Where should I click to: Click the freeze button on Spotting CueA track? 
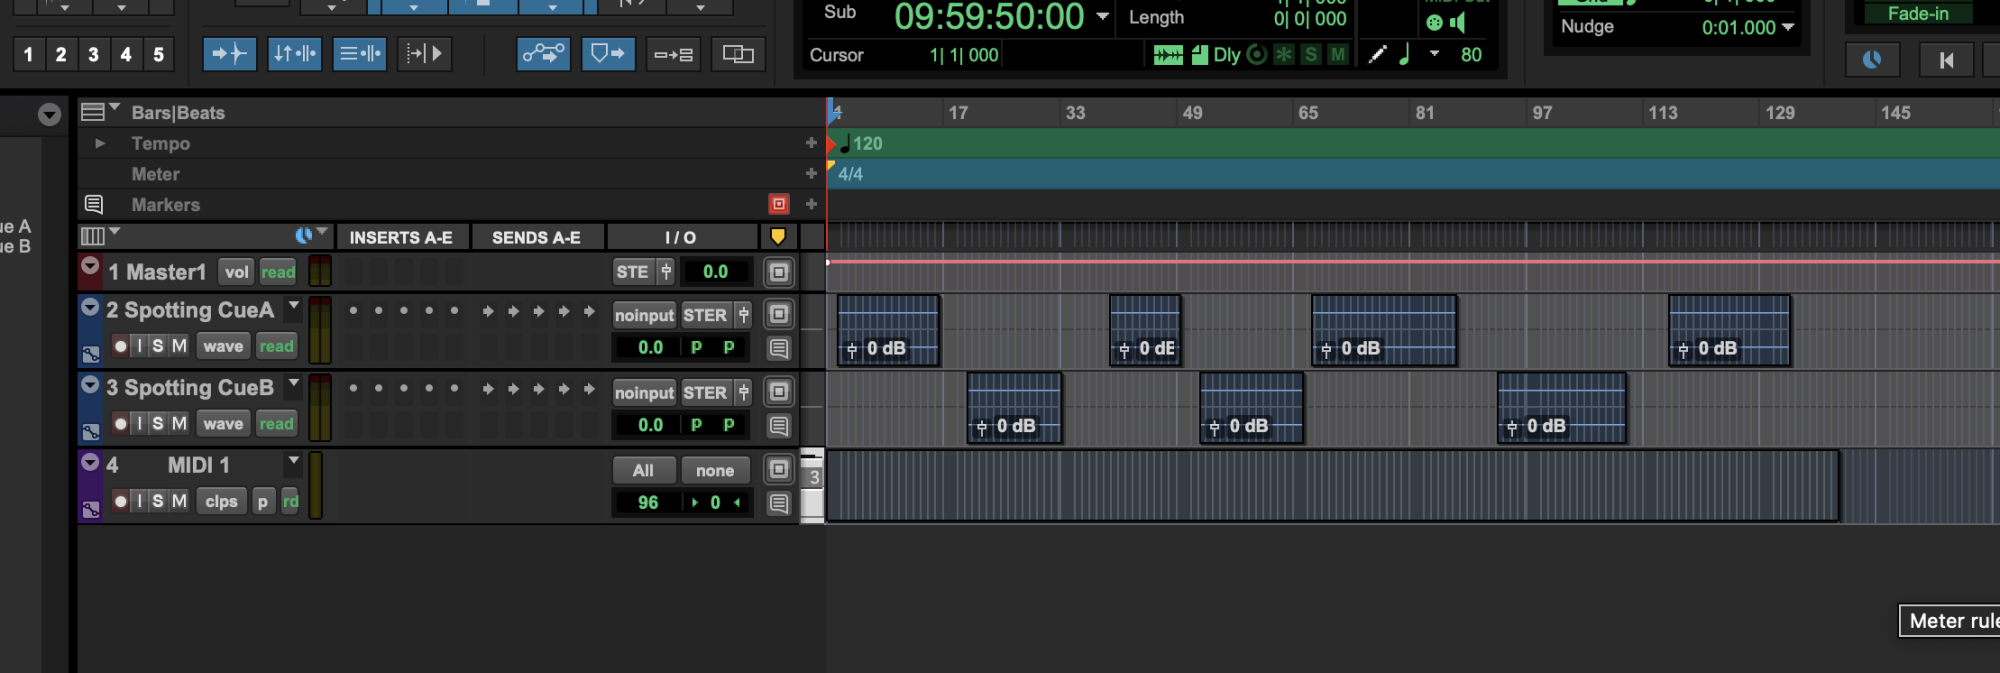(779, 315)
